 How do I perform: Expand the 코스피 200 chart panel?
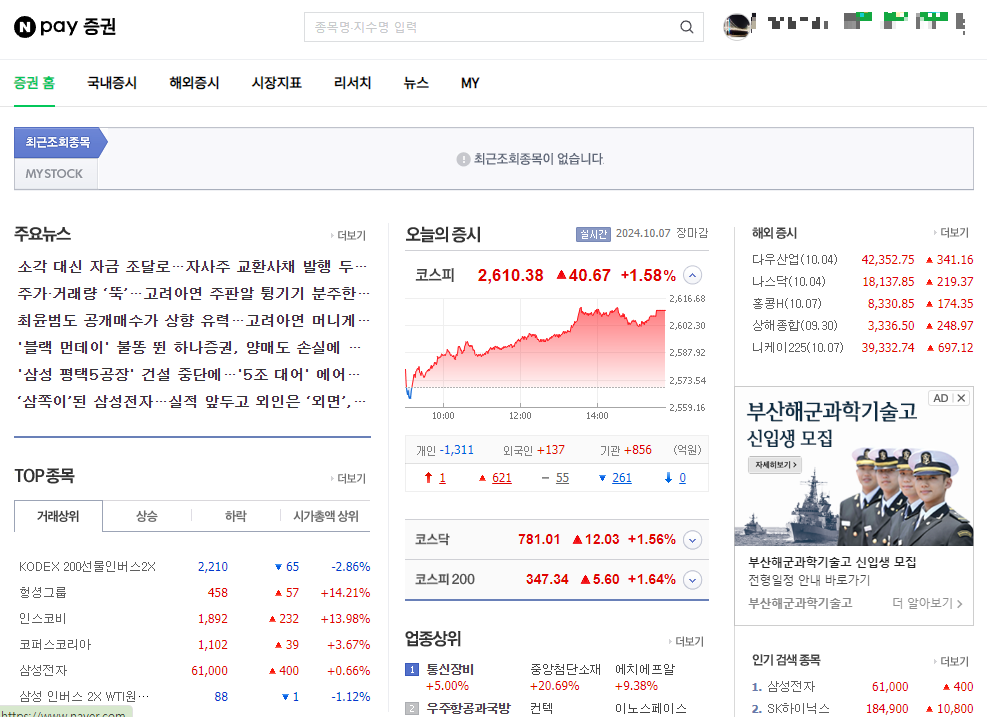[x=692, y=580]
